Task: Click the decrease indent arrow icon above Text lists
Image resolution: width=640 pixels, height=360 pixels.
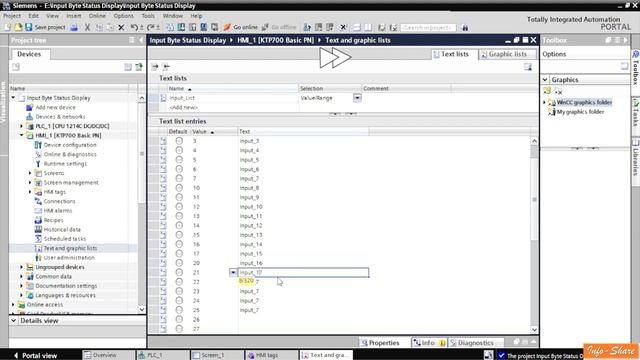Action: pyautogui.click(x=166, y=67)
